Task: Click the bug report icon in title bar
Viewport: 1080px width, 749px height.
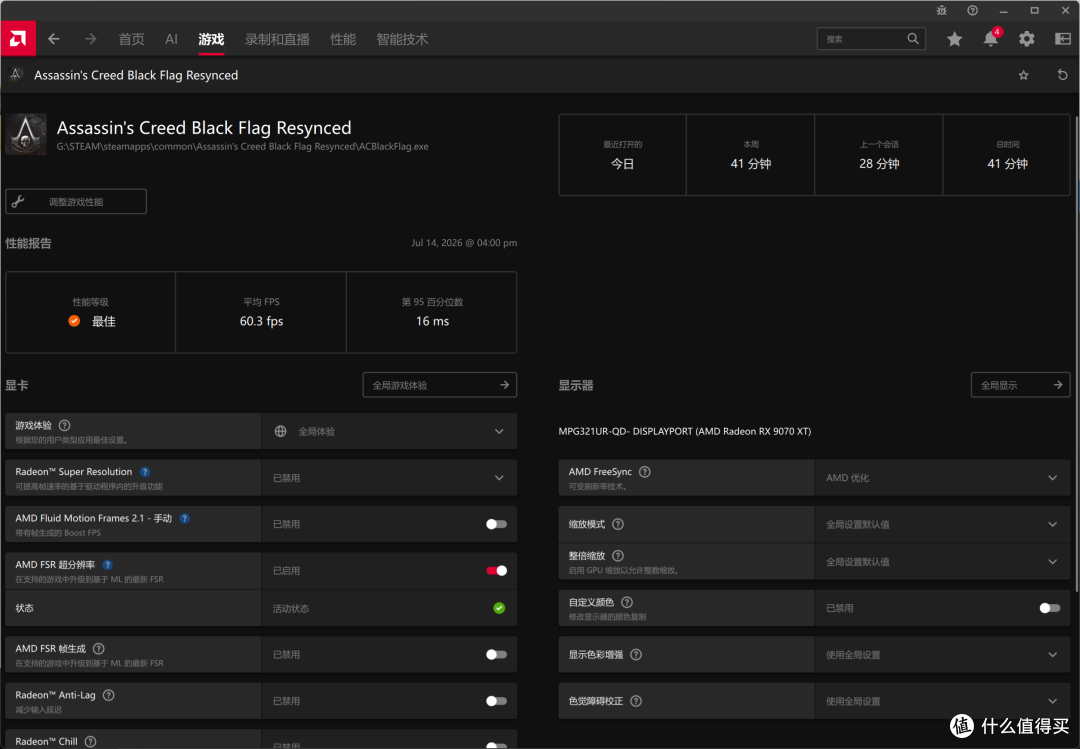Action: 942,10
